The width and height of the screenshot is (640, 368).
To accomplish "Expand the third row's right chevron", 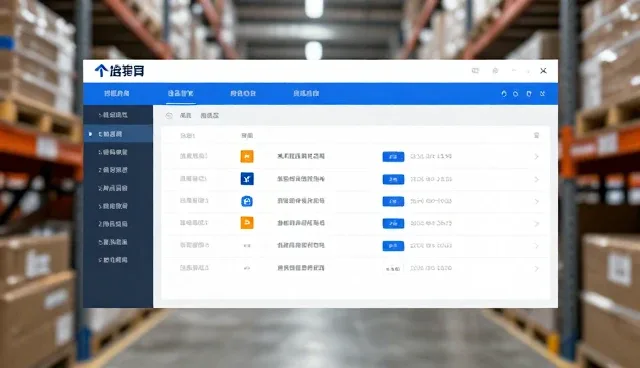I will pos(537,202).
